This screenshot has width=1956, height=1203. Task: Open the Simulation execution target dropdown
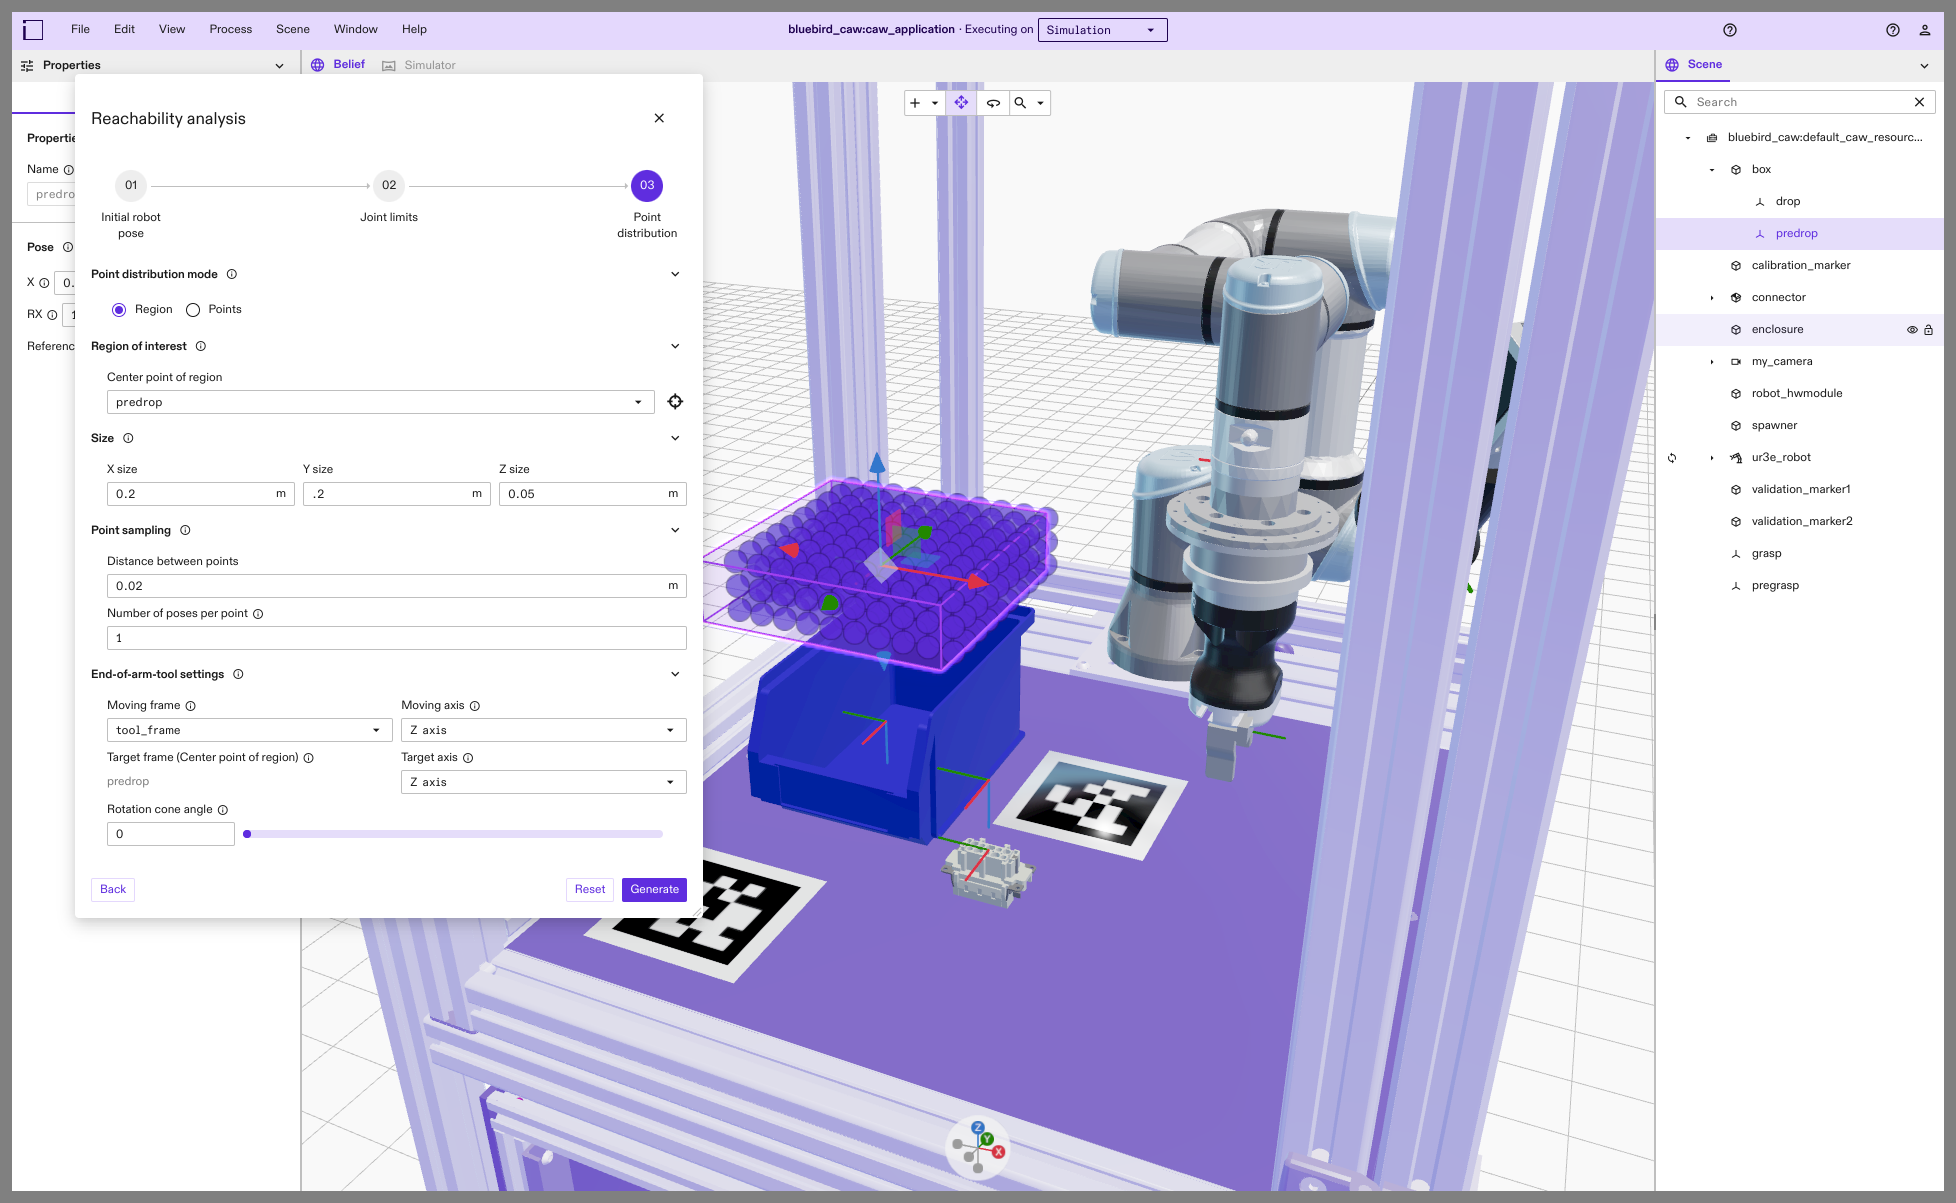coord(1102,30)
